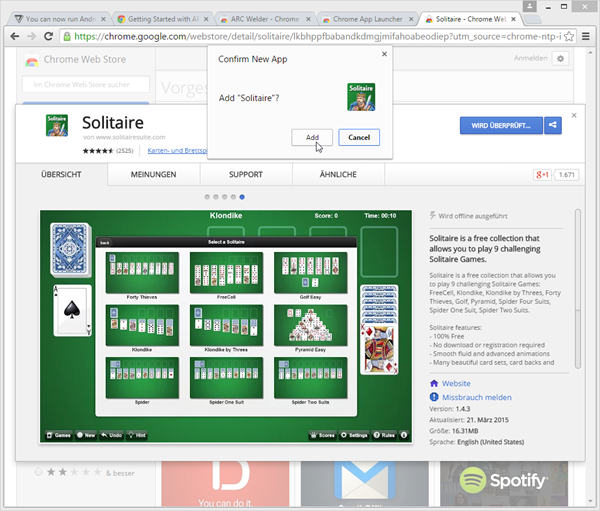Close the Confirm New App dialog with X
This screenshot has width=600, height=511.
(x=384, y=54)
